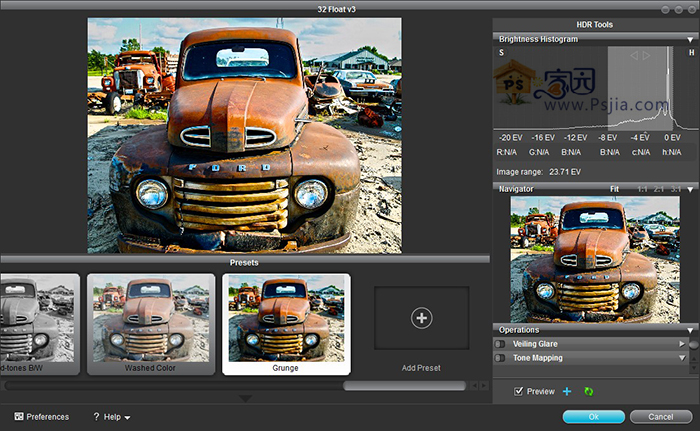The image size is (700, 431).
Task: Click the 32 Float v3 title text
Action: click(x=336, y=9)
